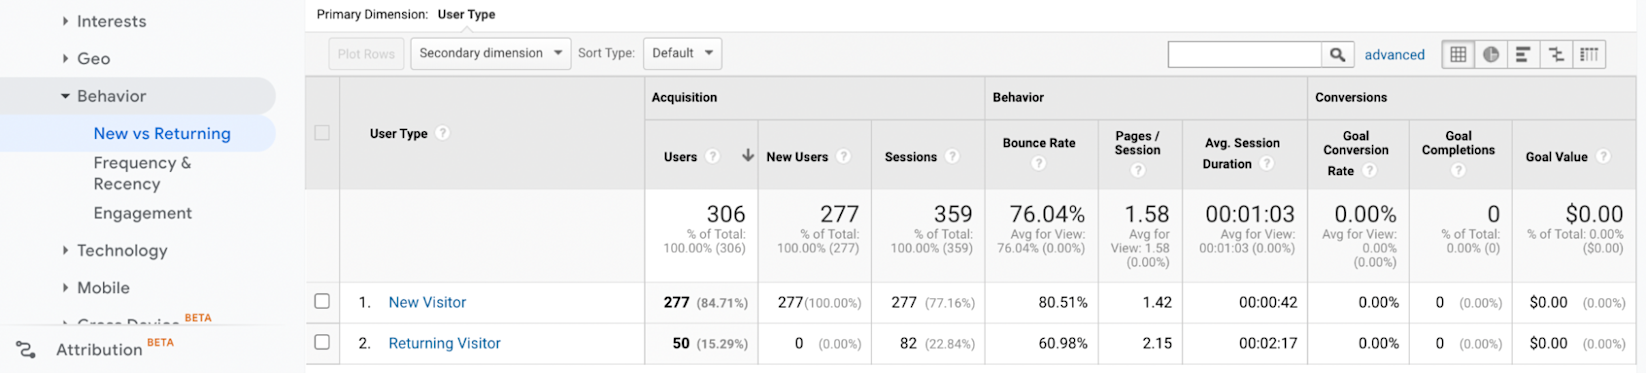Switch to data table view icon

[1458, 54]
